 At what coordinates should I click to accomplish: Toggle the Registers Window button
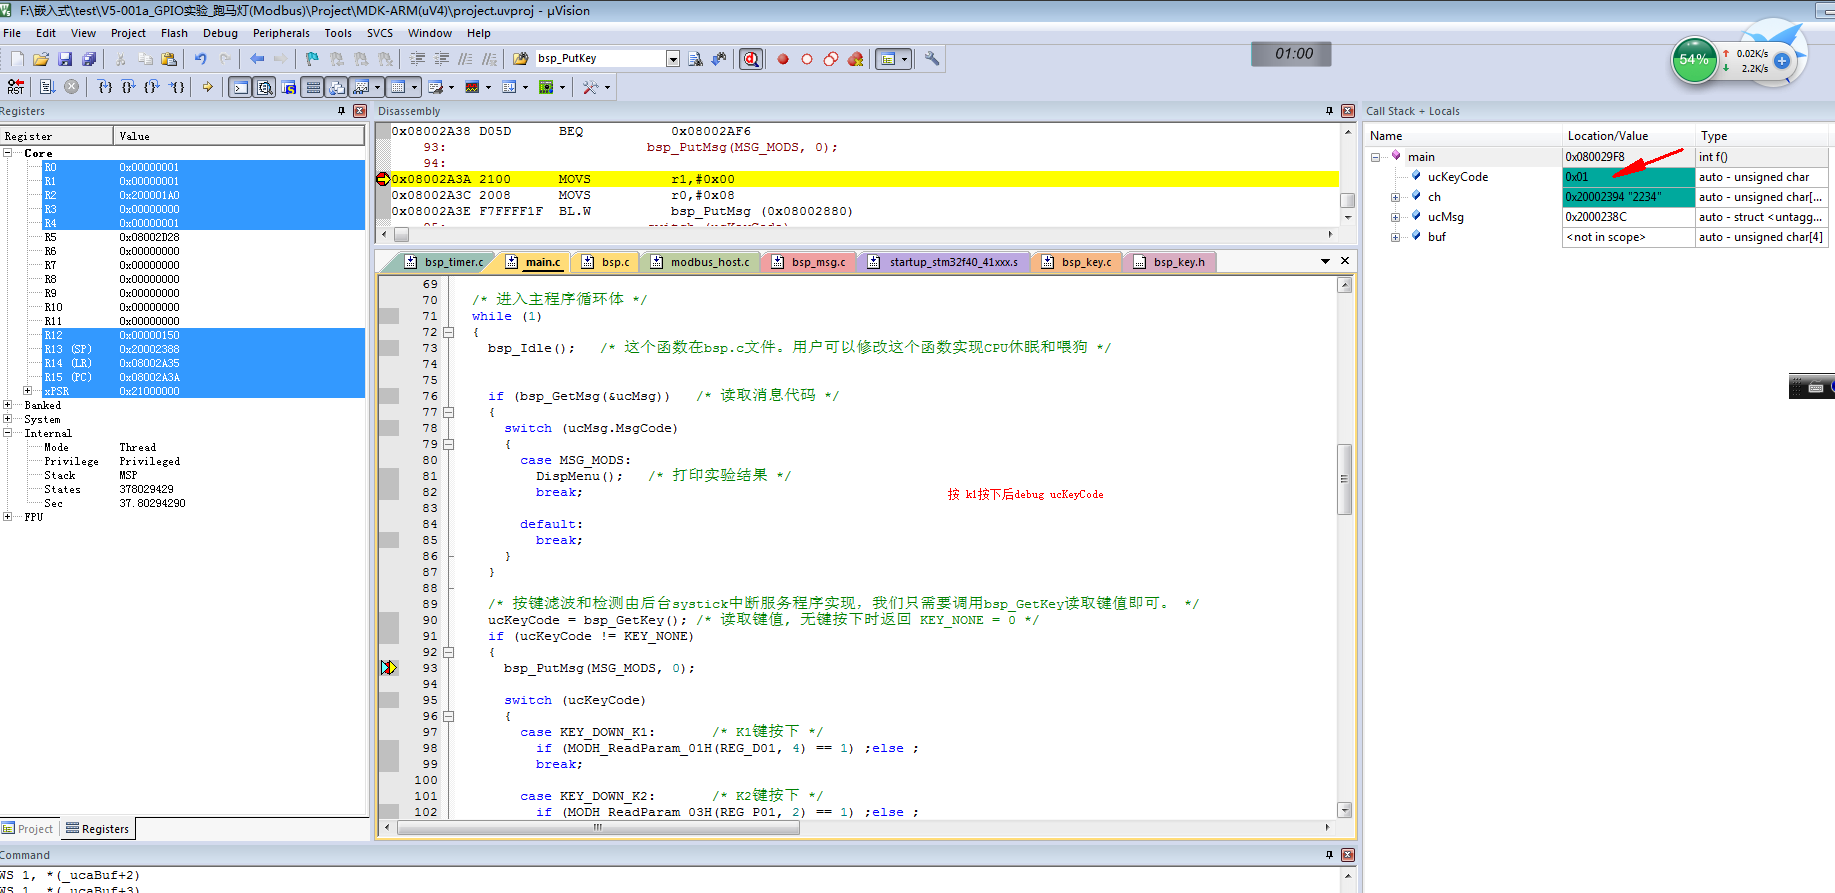click(x=313, y=87)
